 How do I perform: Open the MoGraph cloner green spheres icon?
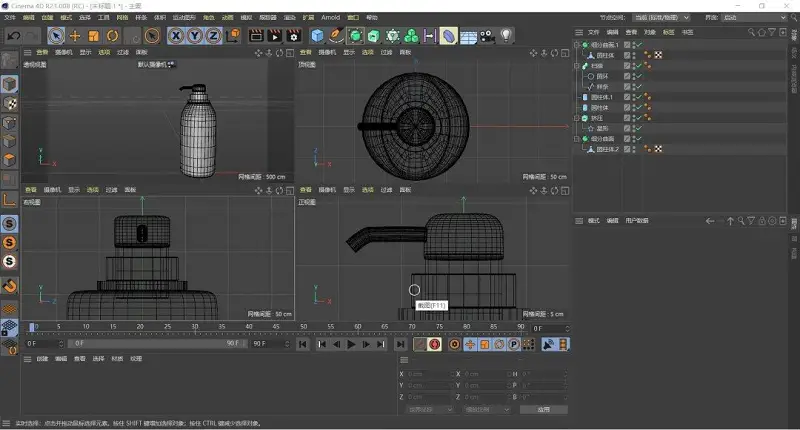point(411,36)
